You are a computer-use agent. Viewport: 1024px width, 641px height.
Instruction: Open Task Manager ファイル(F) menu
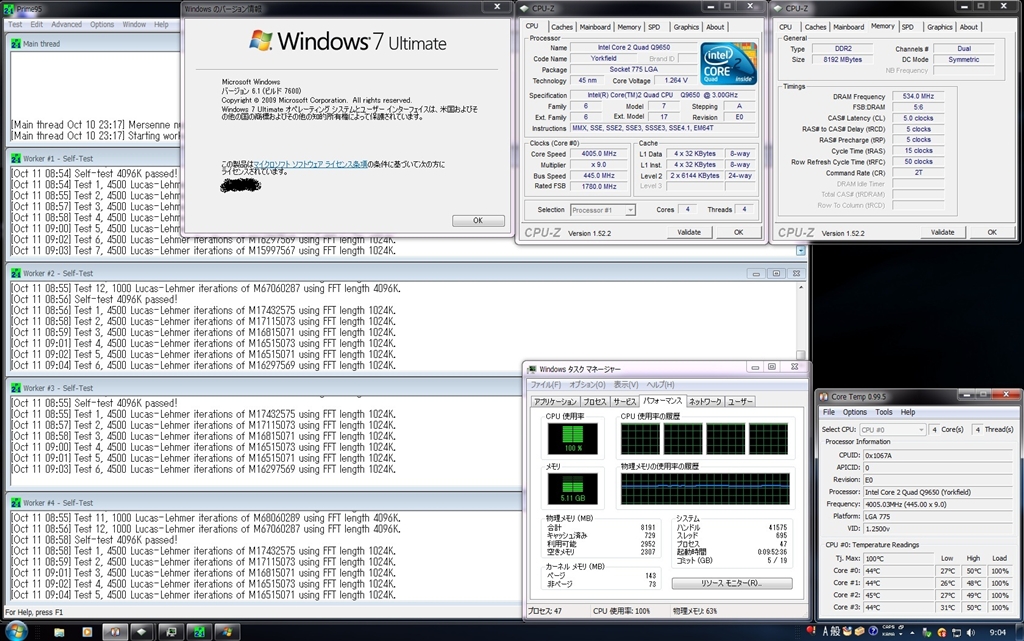tap(545, 385)
